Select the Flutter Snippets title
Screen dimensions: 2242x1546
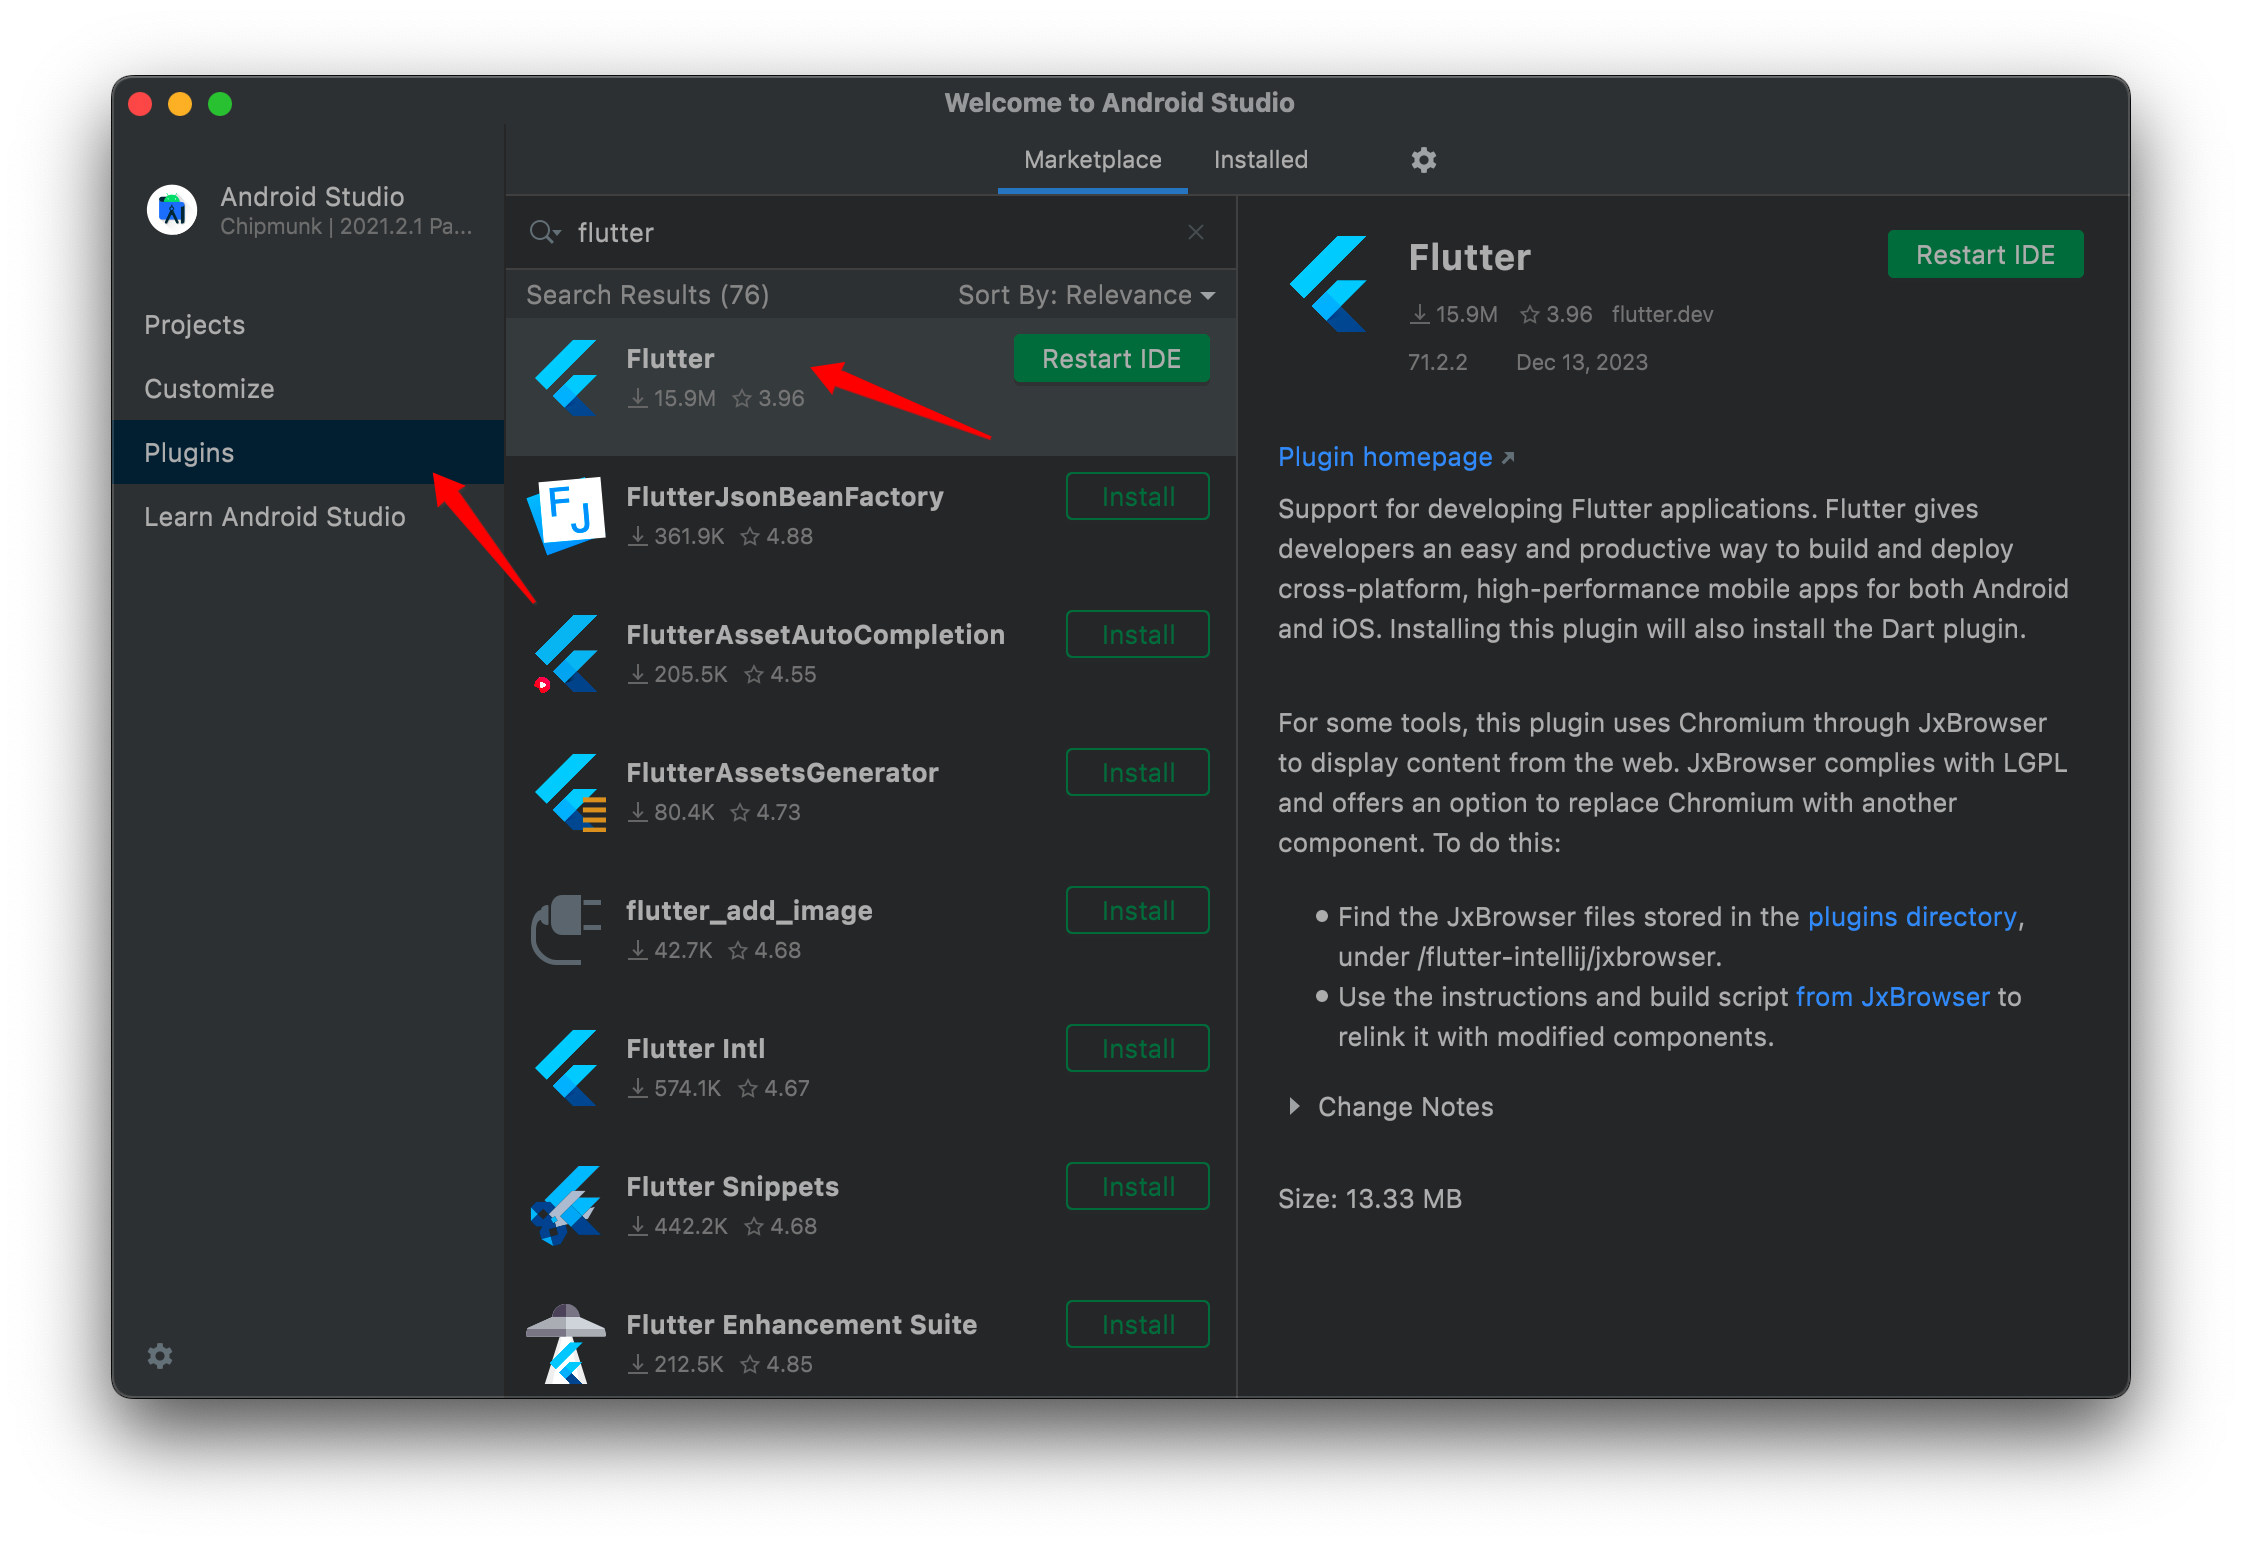click(732, 1187)
